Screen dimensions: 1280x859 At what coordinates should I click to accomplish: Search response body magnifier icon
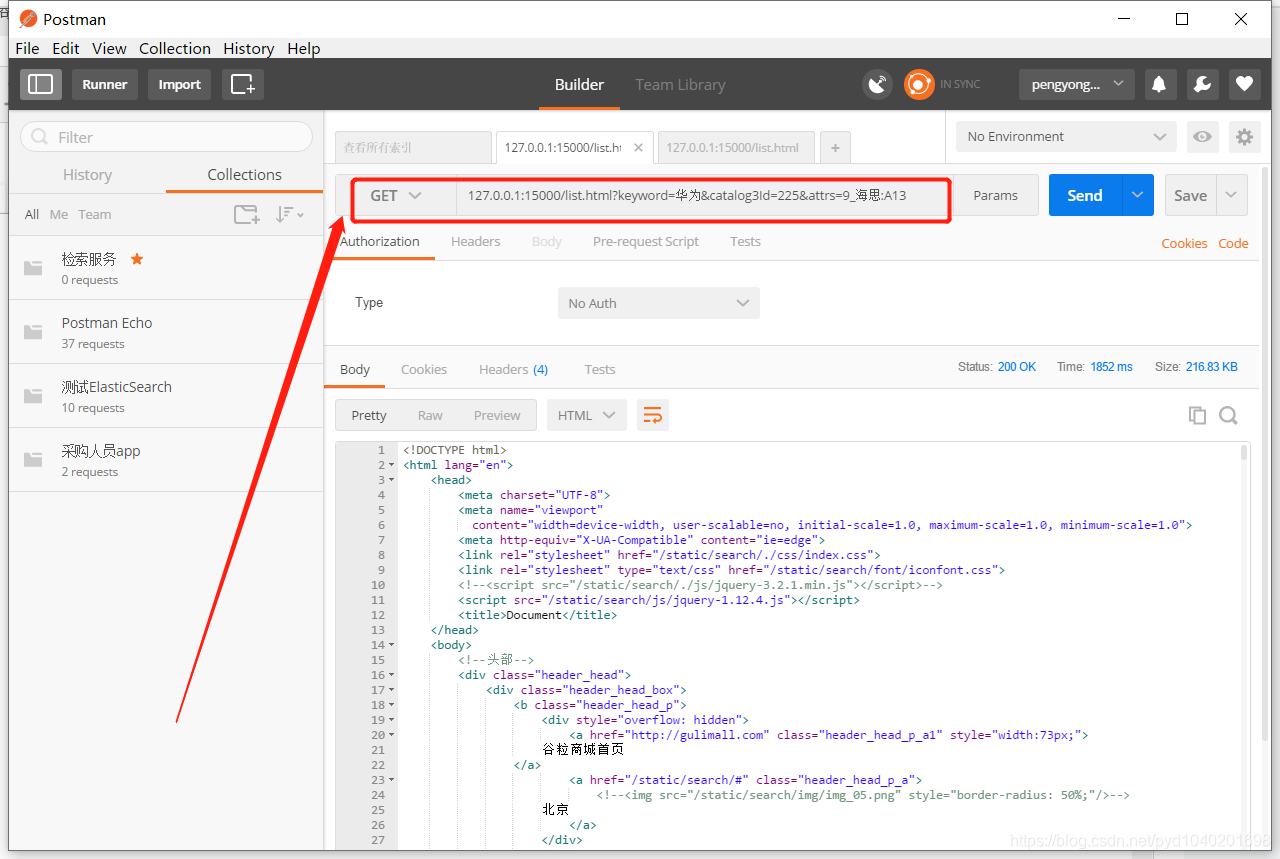1229,416
